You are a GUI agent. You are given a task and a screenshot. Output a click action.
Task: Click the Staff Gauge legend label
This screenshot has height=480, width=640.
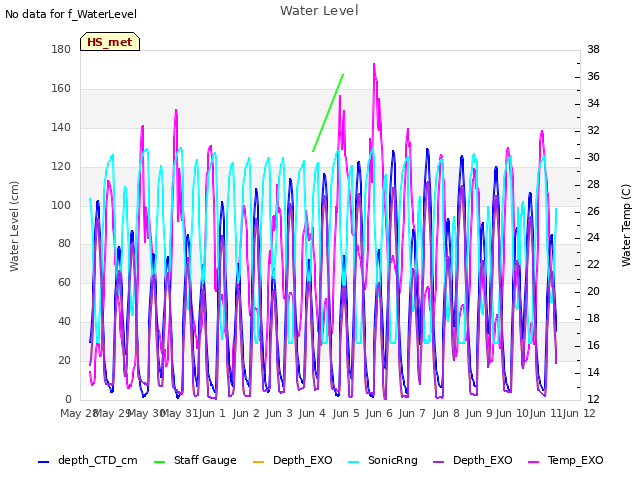click(205, 460)
